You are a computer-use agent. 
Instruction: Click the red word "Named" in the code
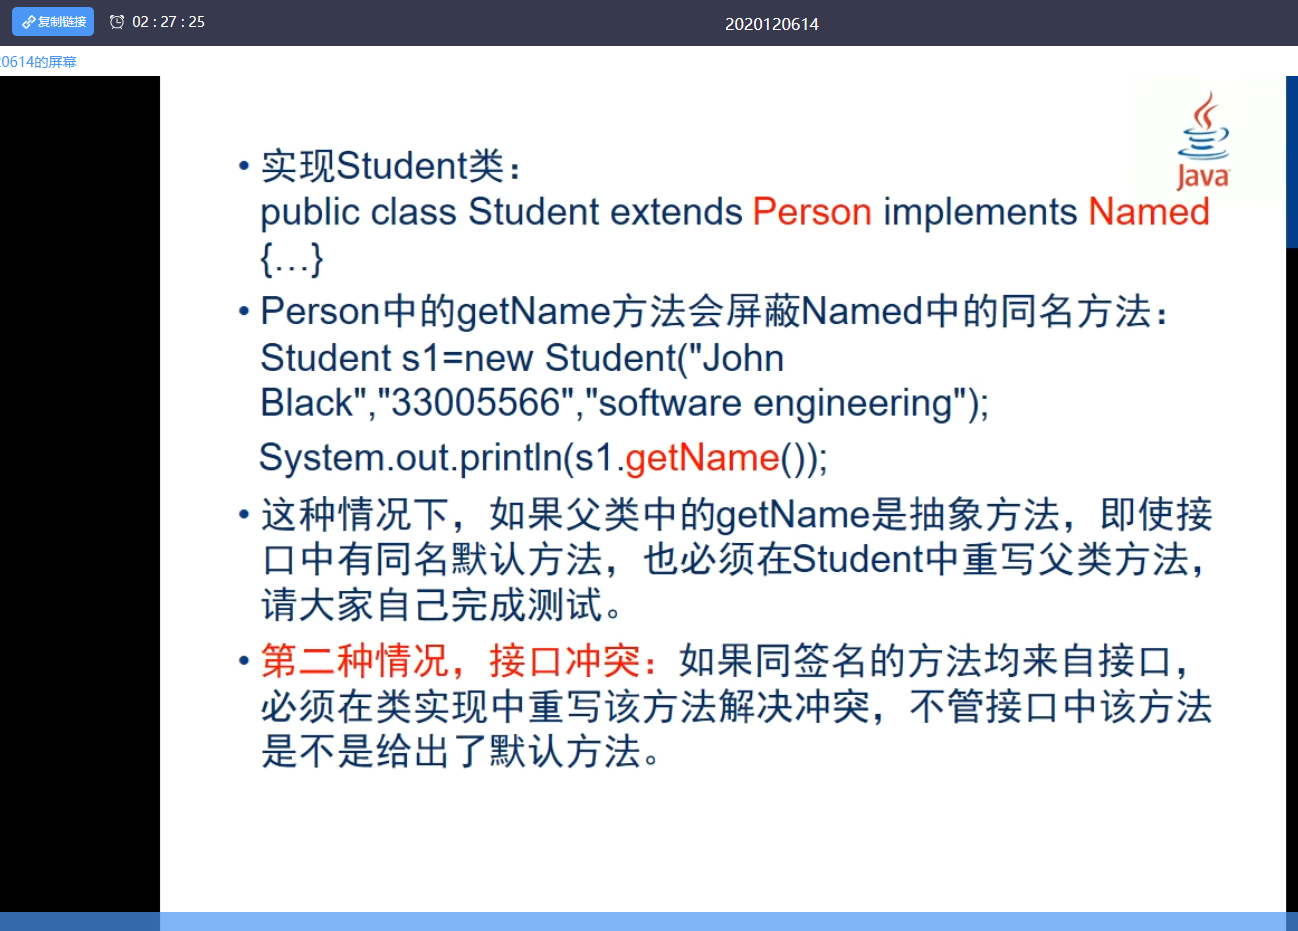[x=1148, y=211]
